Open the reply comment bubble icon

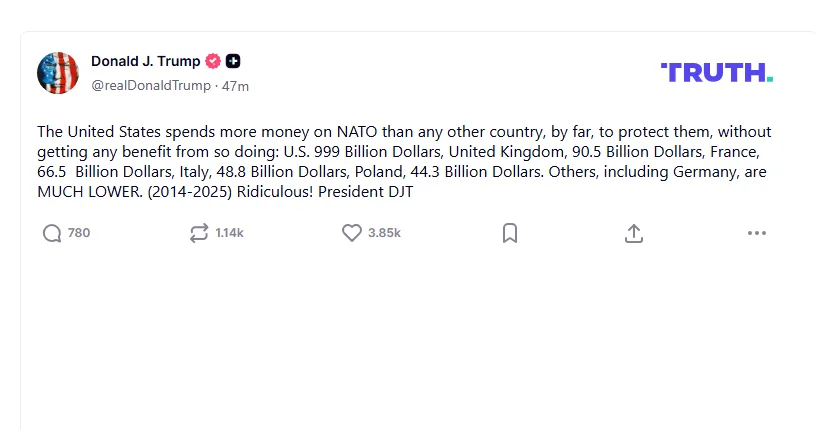pyautogui.click(x=52, y=233)
